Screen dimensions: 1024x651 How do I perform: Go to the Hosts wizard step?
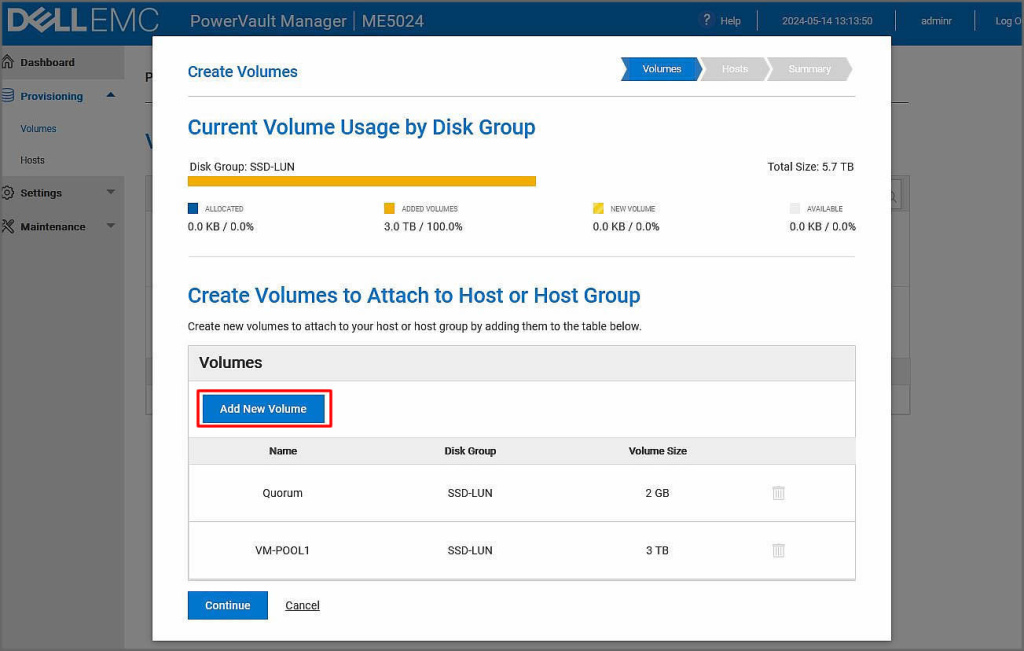click(734, 69)
